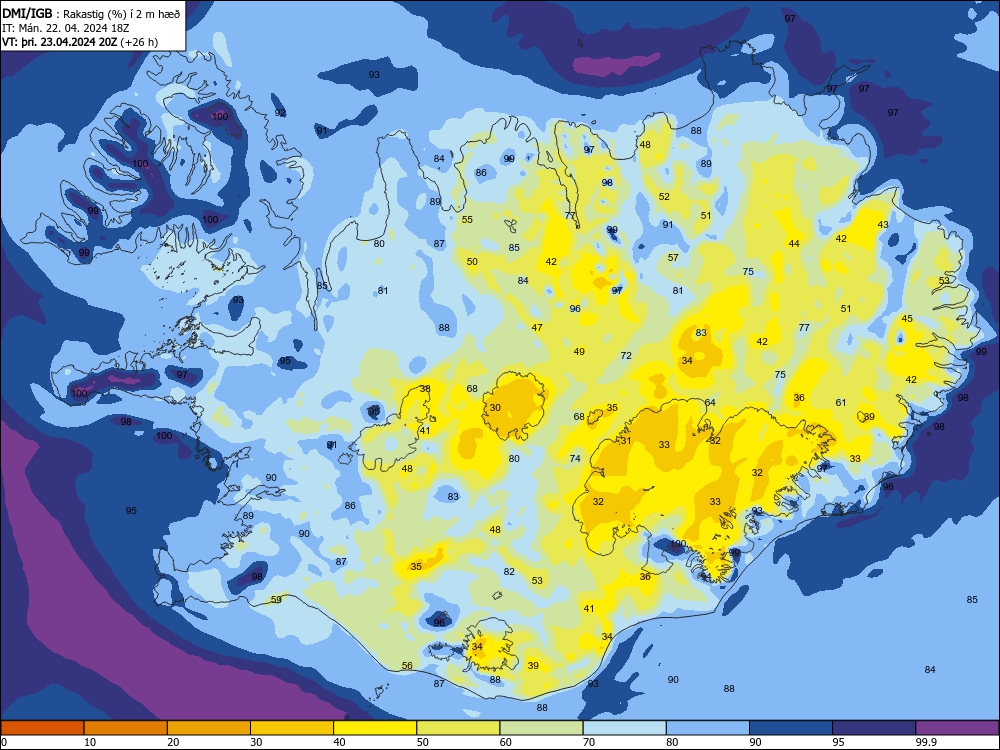The image size is (1000, 750).
Task: Click the map value '72' in central Iceland
Action: coord(626,356)
